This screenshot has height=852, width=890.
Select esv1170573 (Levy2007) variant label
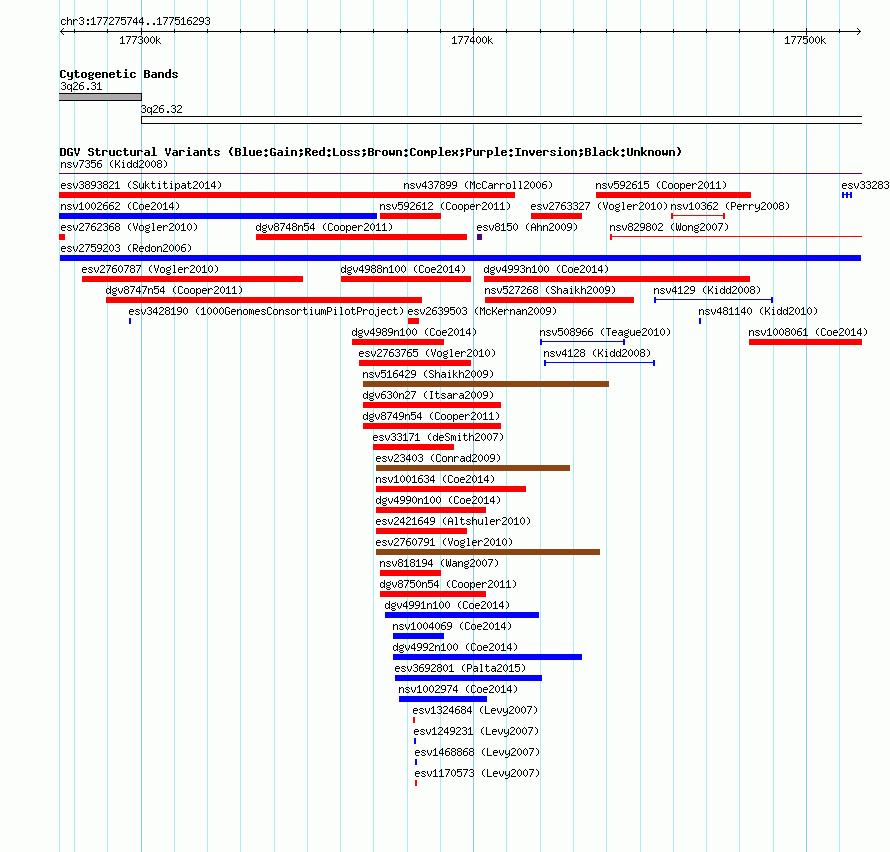tap(477, 773)
